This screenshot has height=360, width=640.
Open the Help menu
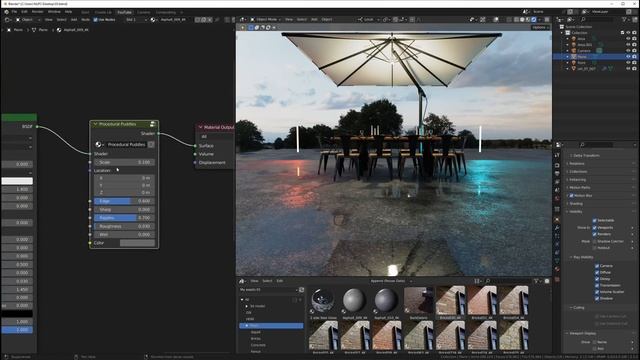click(x=68, y=12)
